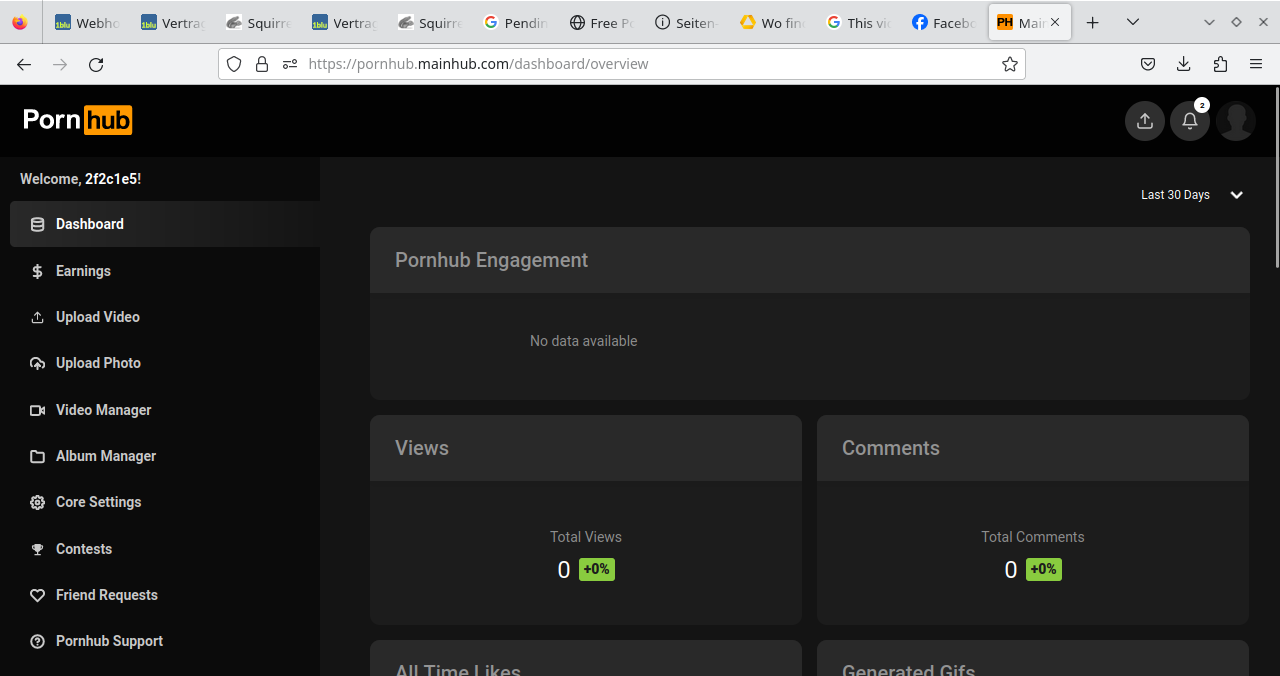
Task: Open the profile avatar menu
Action: (1236, 121)
